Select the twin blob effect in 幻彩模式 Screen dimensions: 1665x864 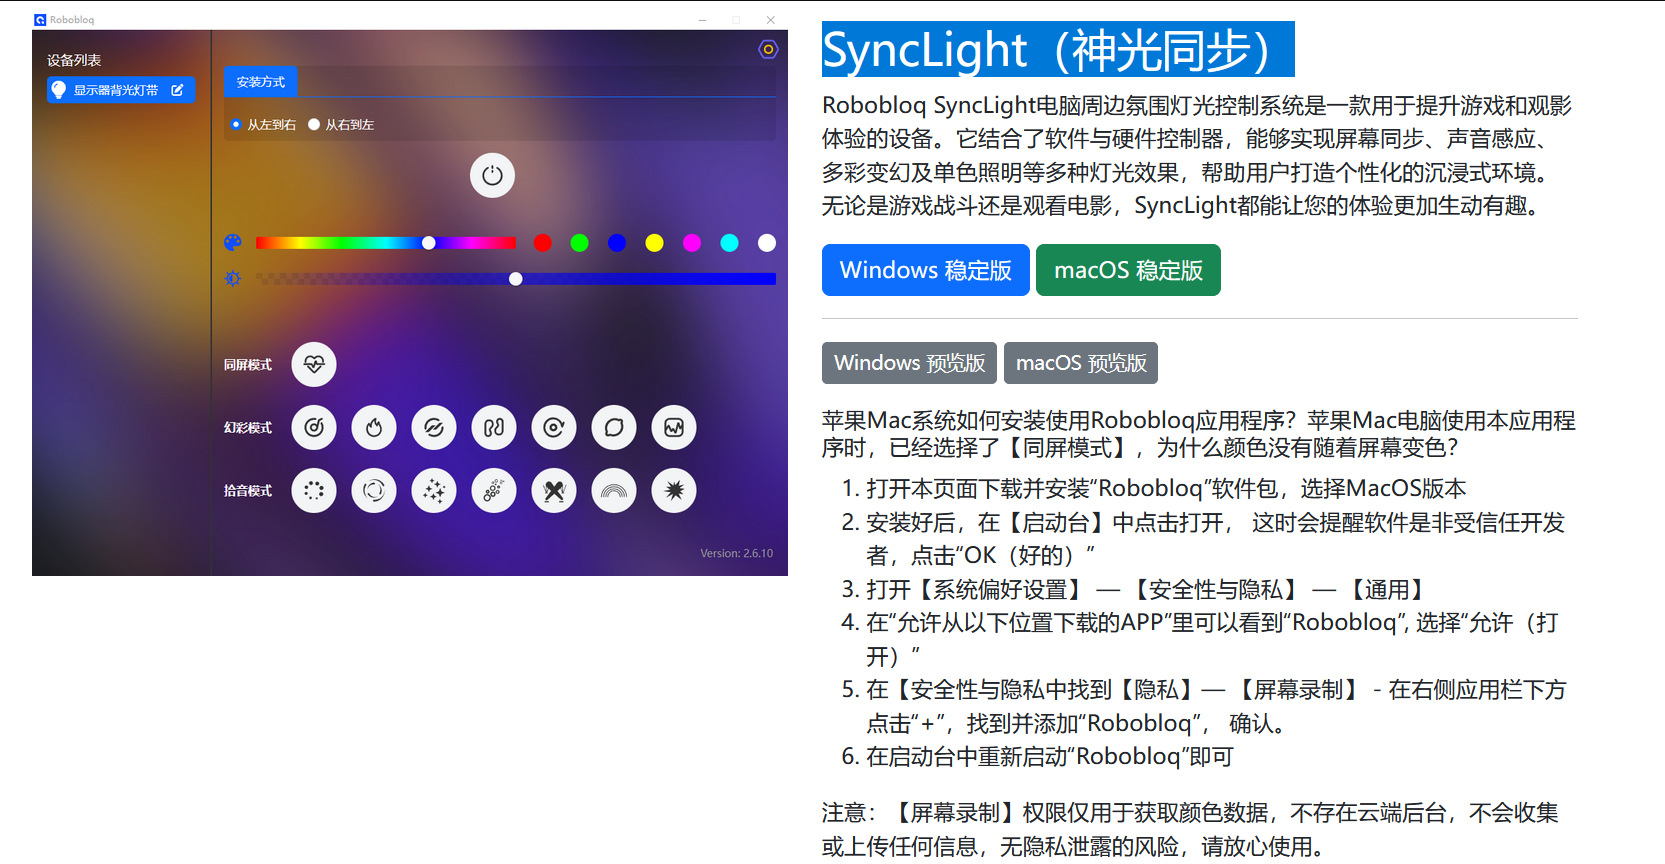(x=494, y=428)
